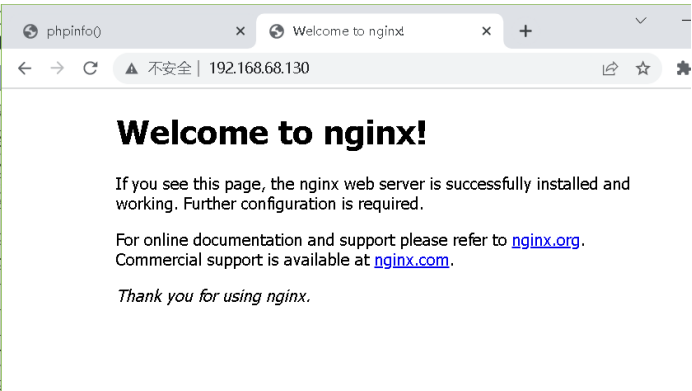Viewport: 692px width, 391px height.
Task: Close the Welcome to nginx! tab
Action: (x=486, y=31)
